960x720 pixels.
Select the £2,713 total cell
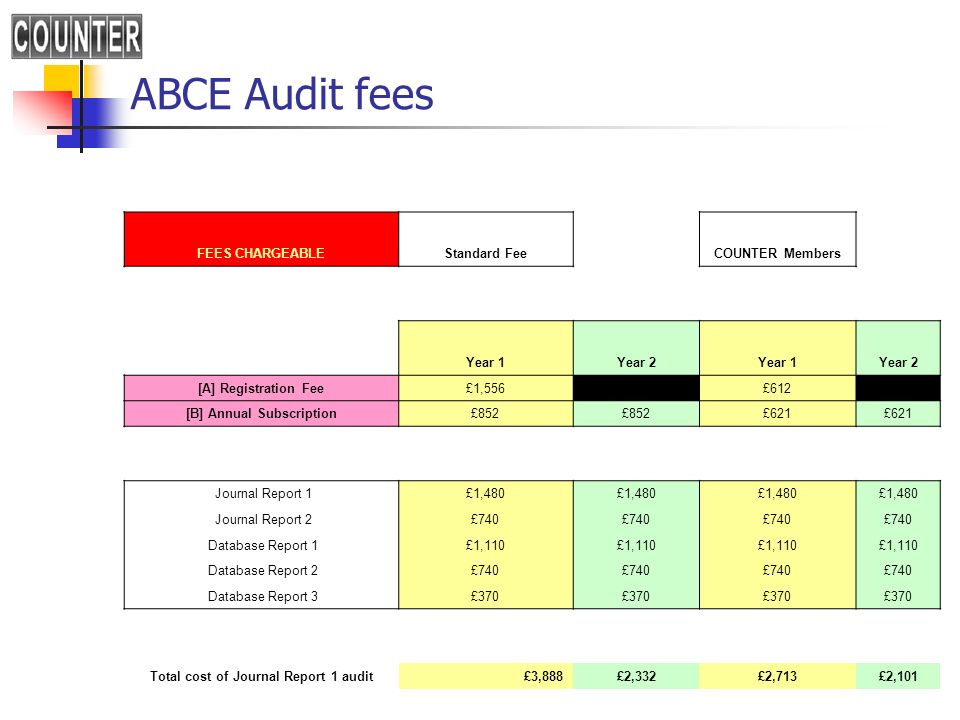778,677
